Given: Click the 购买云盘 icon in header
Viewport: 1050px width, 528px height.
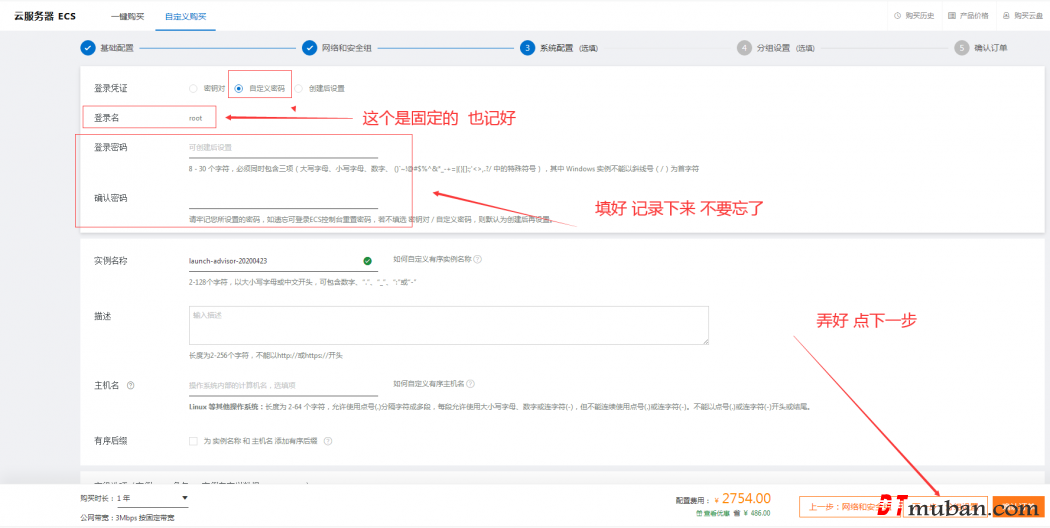Looking at the screenshot, I should (x=1006, y=16).
